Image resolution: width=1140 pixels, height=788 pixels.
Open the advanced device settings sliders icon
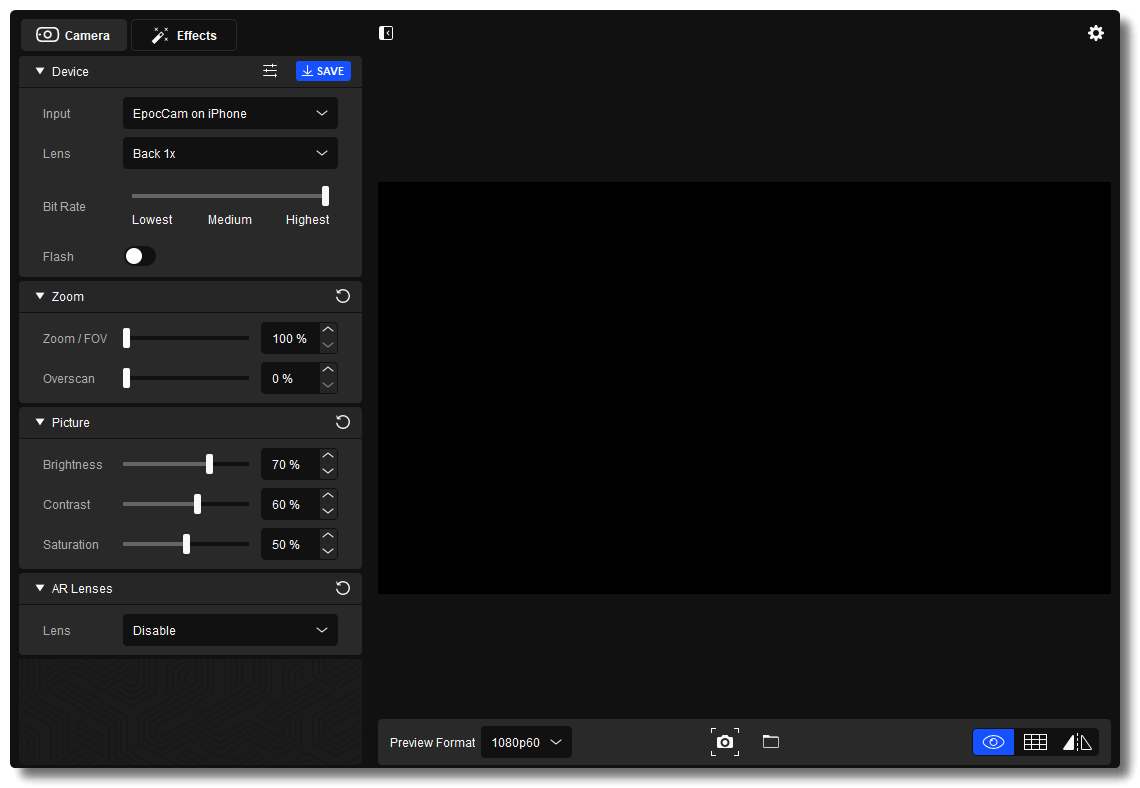[270, 70]
